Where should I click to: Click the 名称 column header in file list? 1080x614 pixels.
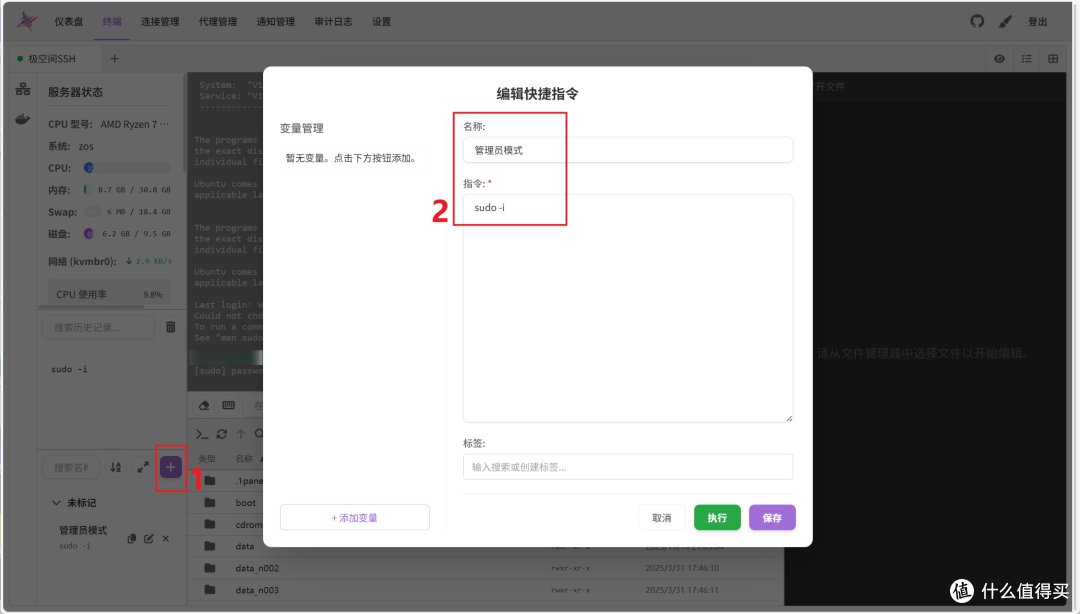tap(244, 458)
